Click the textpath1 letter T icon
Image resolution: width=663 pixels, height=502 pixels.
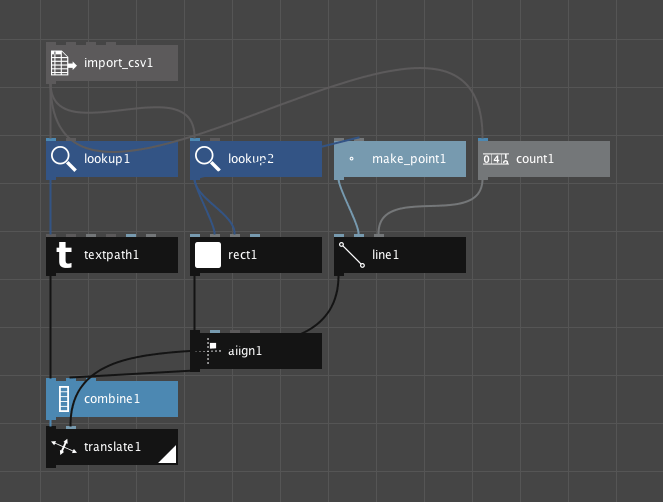[x=64, y=255]
